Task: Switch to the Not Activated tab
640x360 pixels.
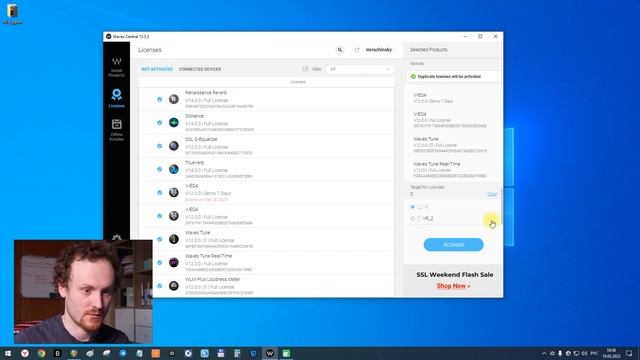Action: 157,69
